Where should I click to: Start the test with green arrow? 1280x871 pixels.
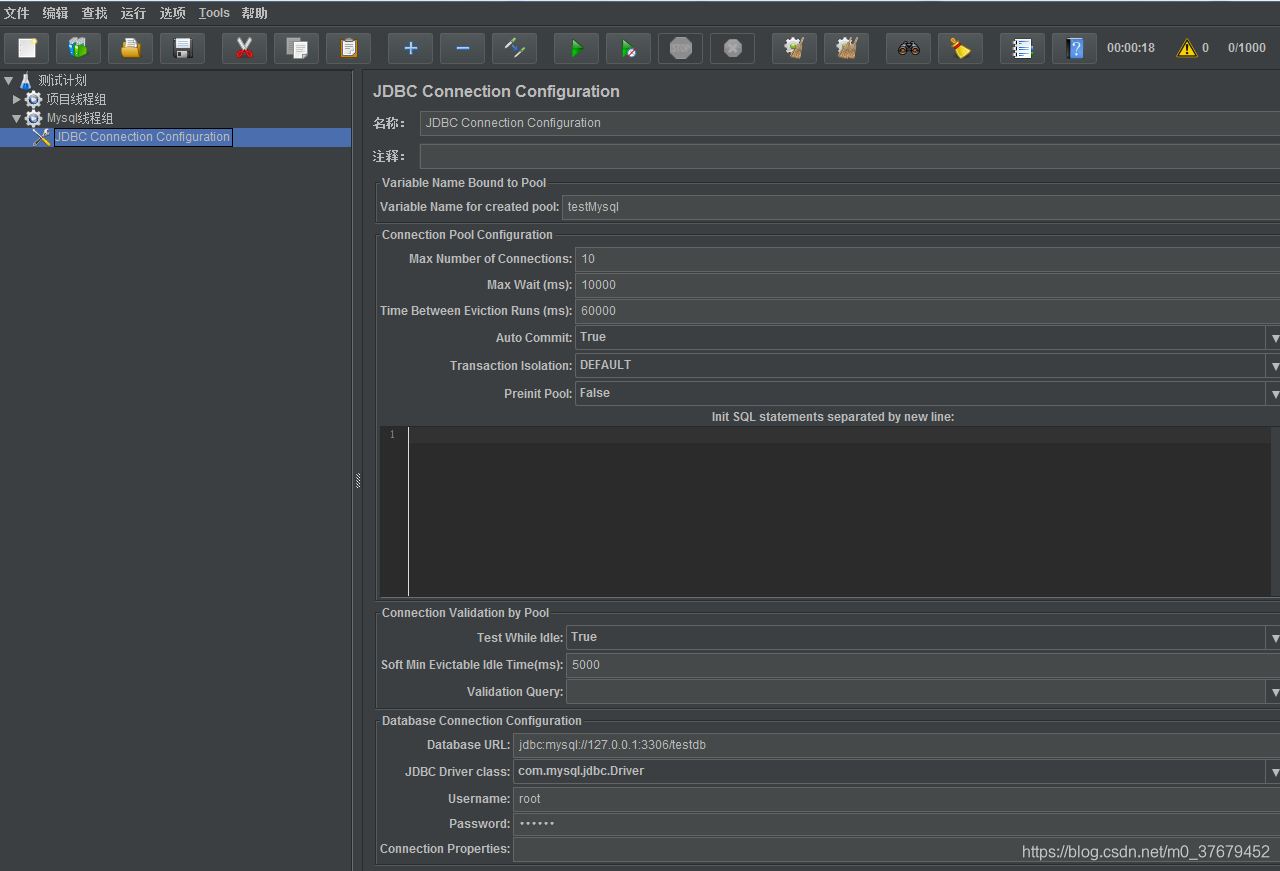(576, 48)
